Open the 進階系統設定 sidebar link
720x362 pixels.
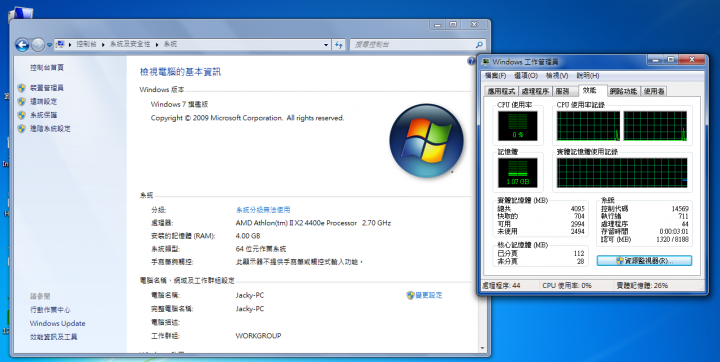pyautogui.click(x=51, y=129)
